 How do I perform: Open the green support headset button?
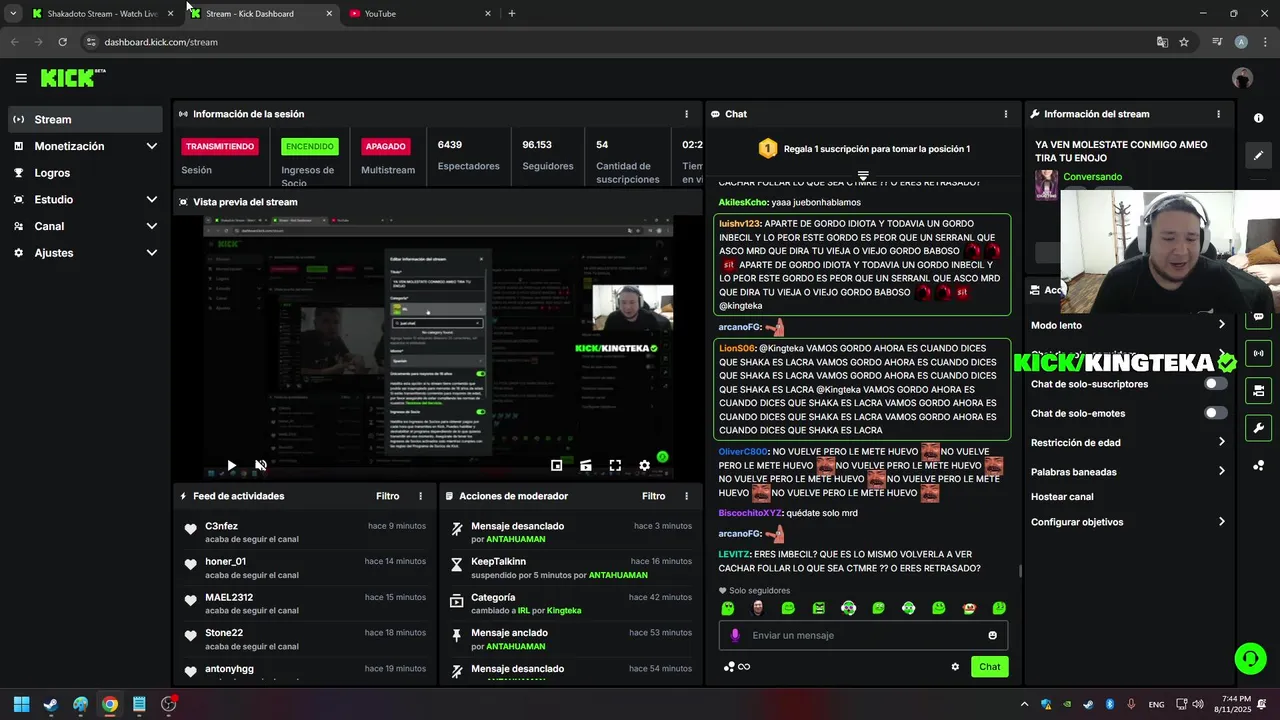1250,658
